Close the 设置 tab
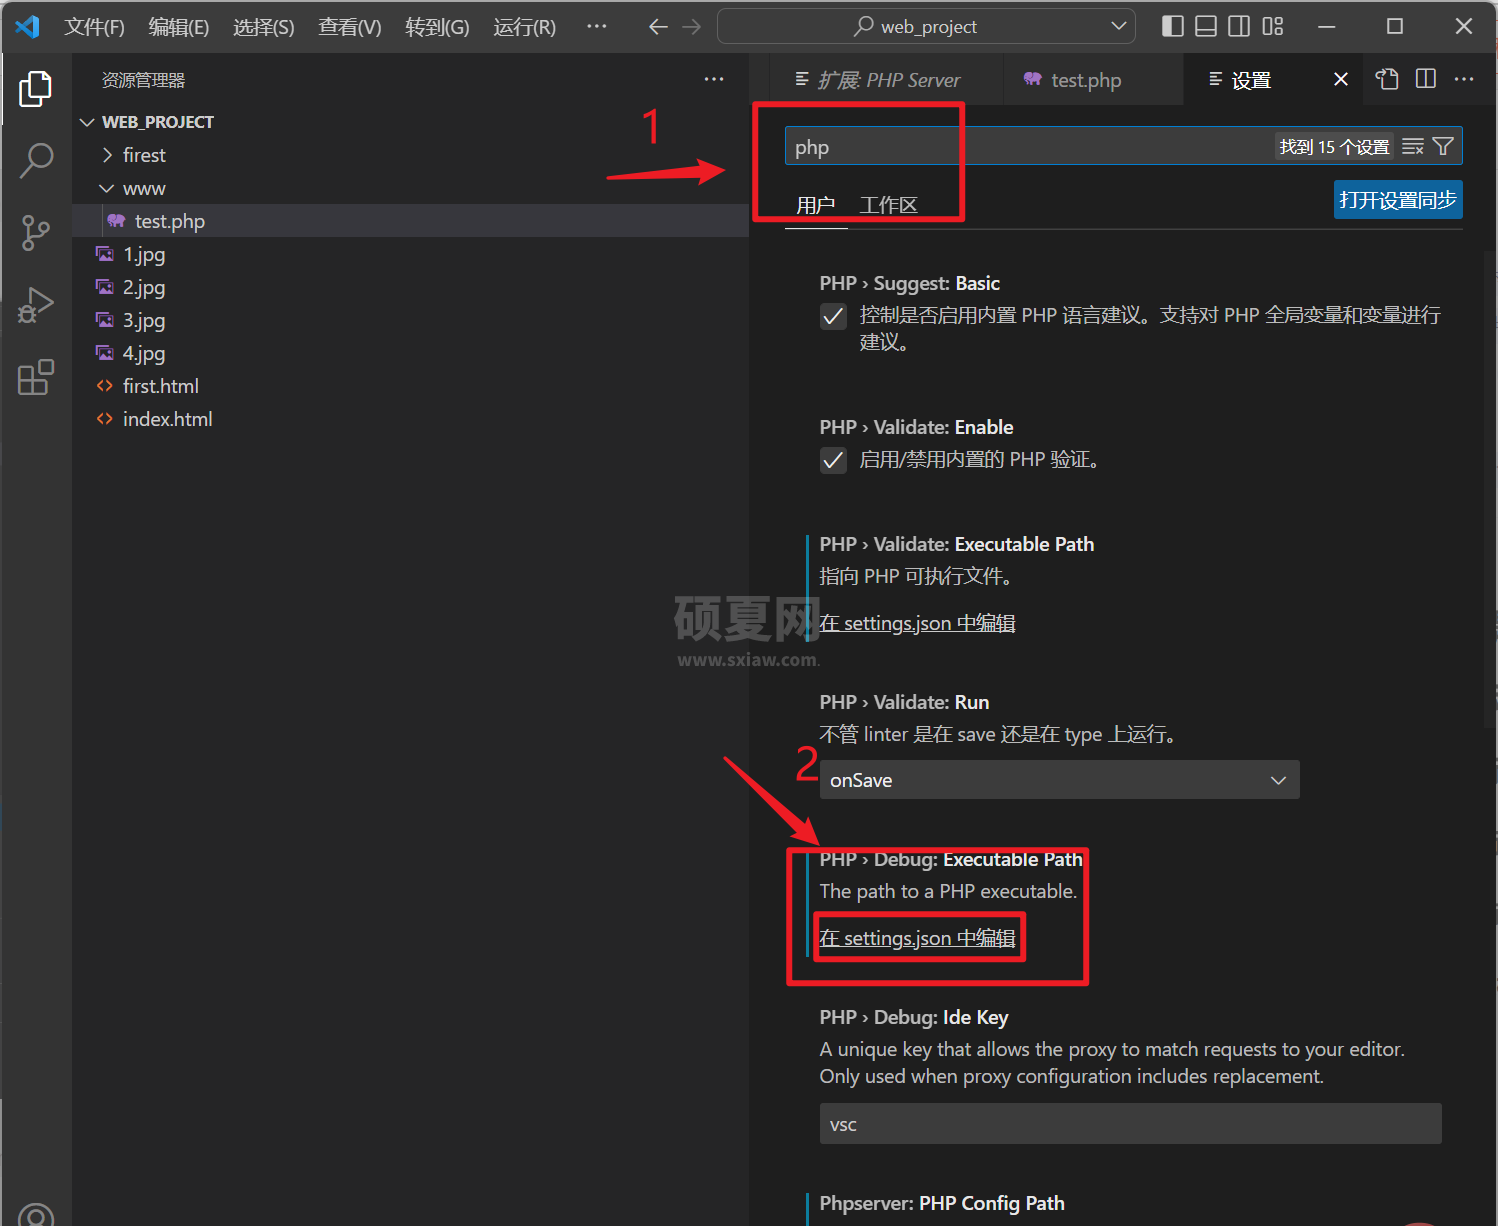 (1341, 79)
